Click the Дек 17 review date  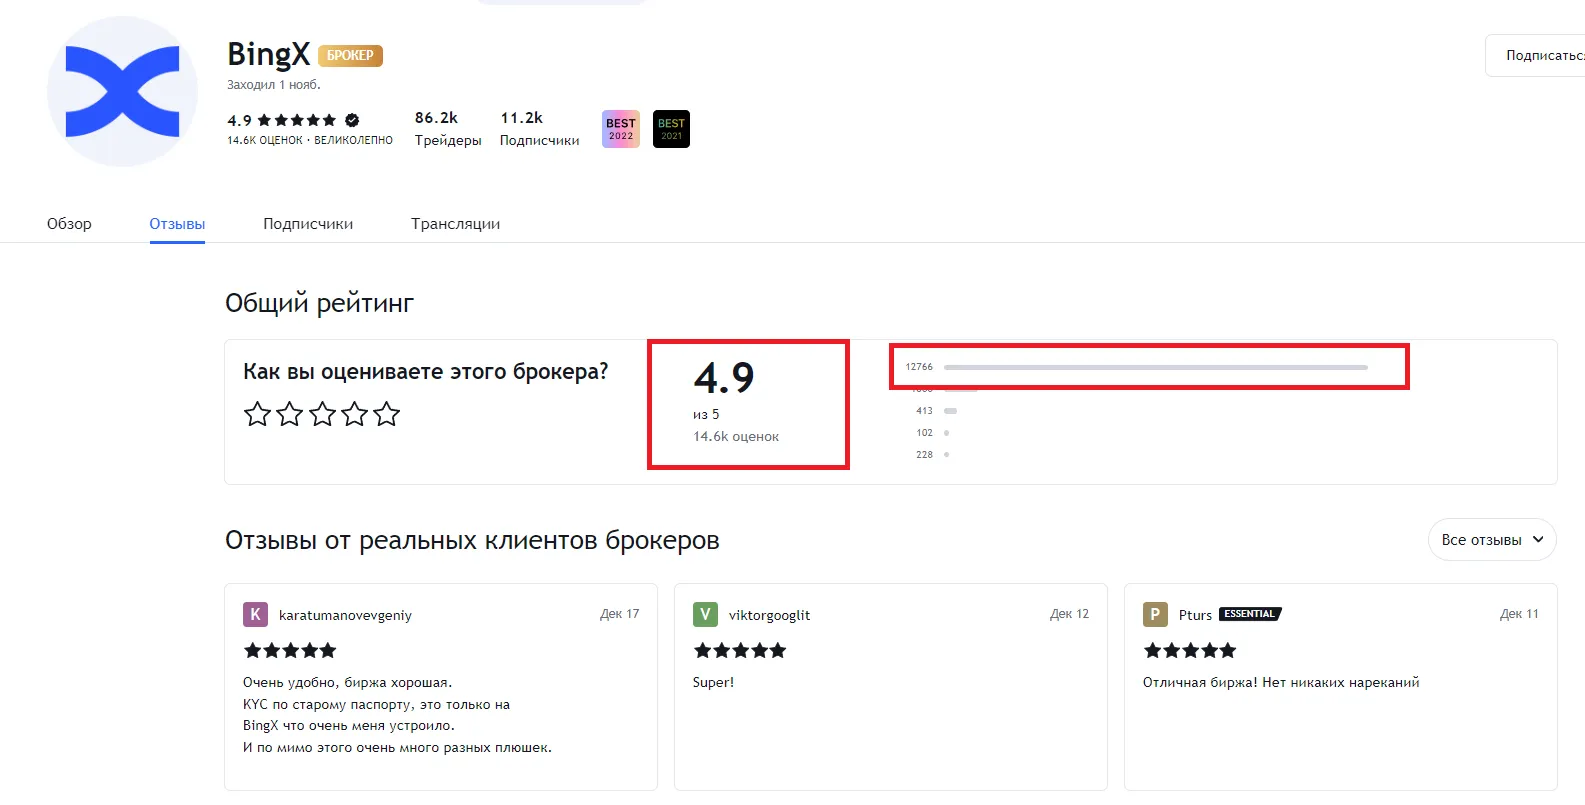[620, 614]
